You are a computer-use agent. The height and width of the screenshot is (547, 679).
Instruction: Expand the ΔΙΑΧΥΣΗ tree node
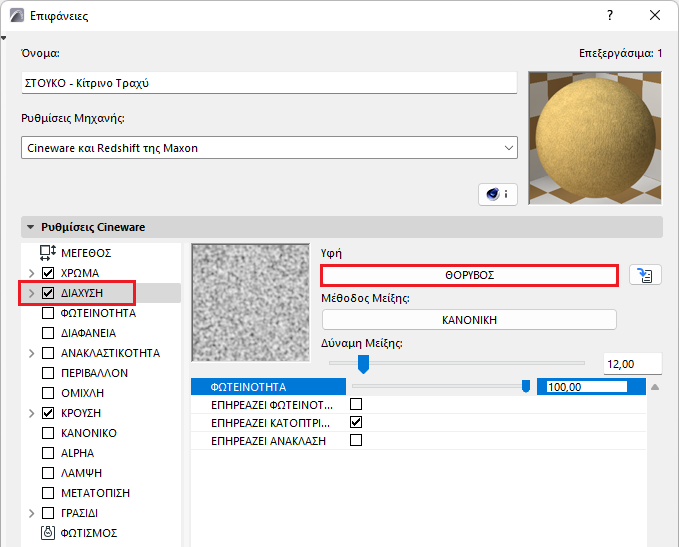31,293
